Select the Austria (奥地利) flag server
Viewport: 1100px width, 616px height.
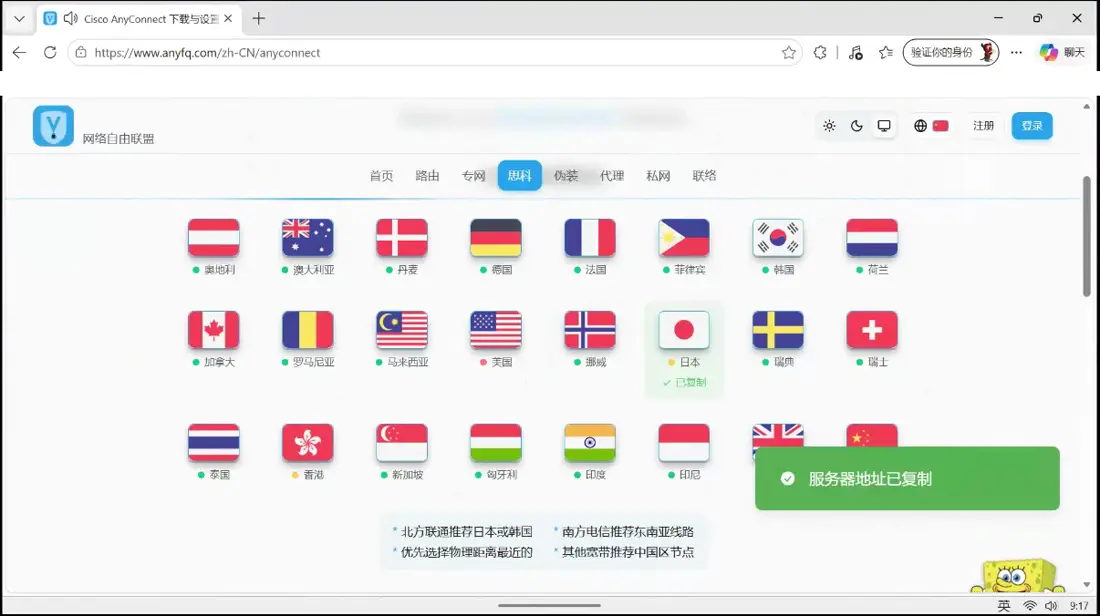point(214,238)
